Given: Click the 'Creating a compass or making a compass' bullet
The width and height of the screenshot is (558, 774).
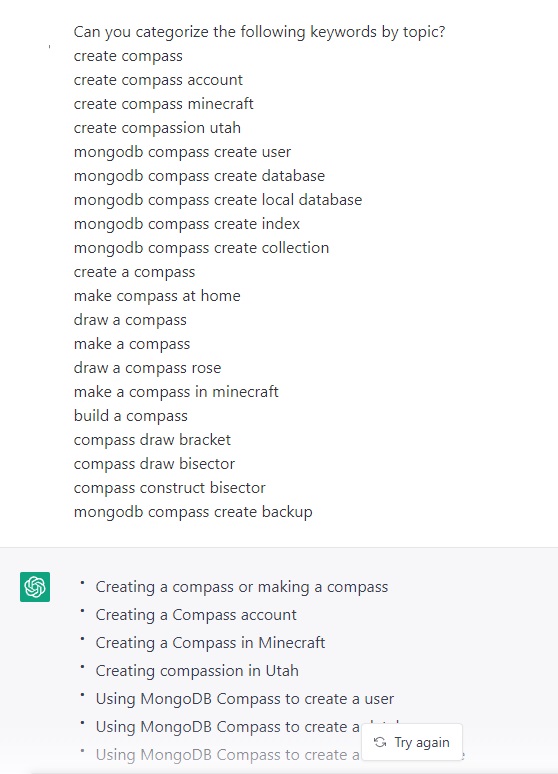Looking at the screenshot, I should (x=241, y=586).
